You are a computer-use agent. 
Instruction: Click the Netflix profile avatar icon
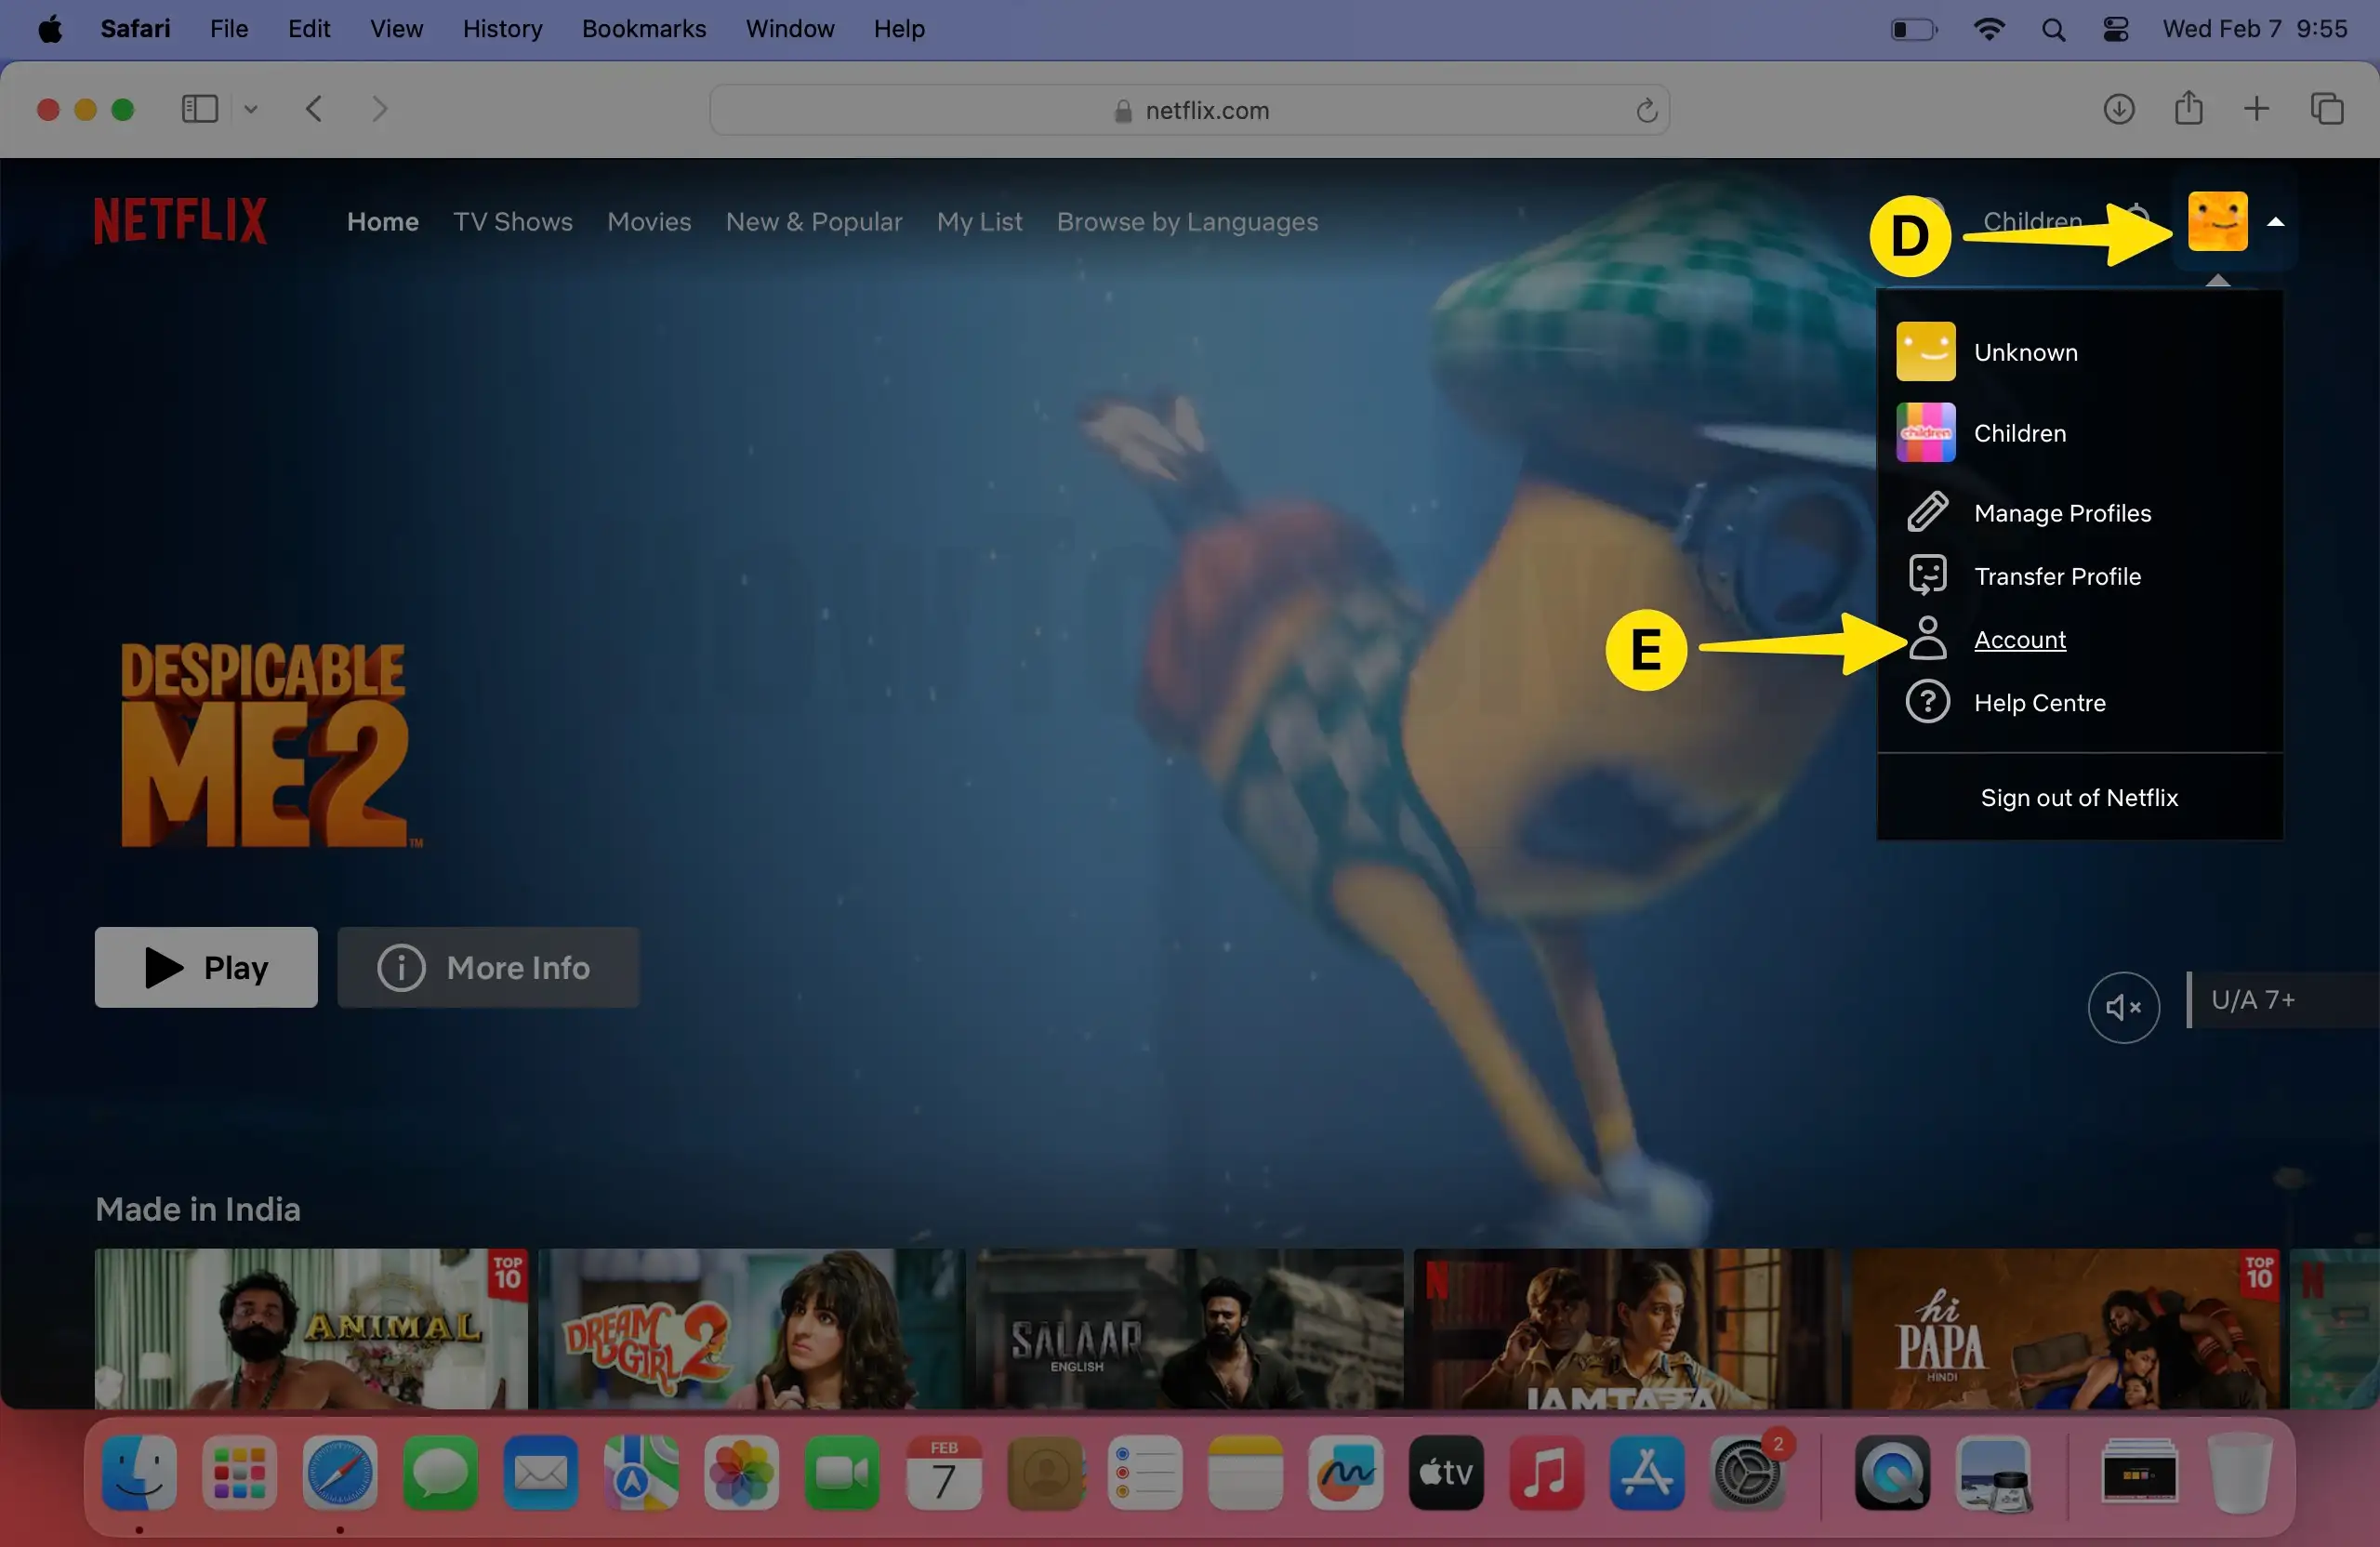(2217, 221)
